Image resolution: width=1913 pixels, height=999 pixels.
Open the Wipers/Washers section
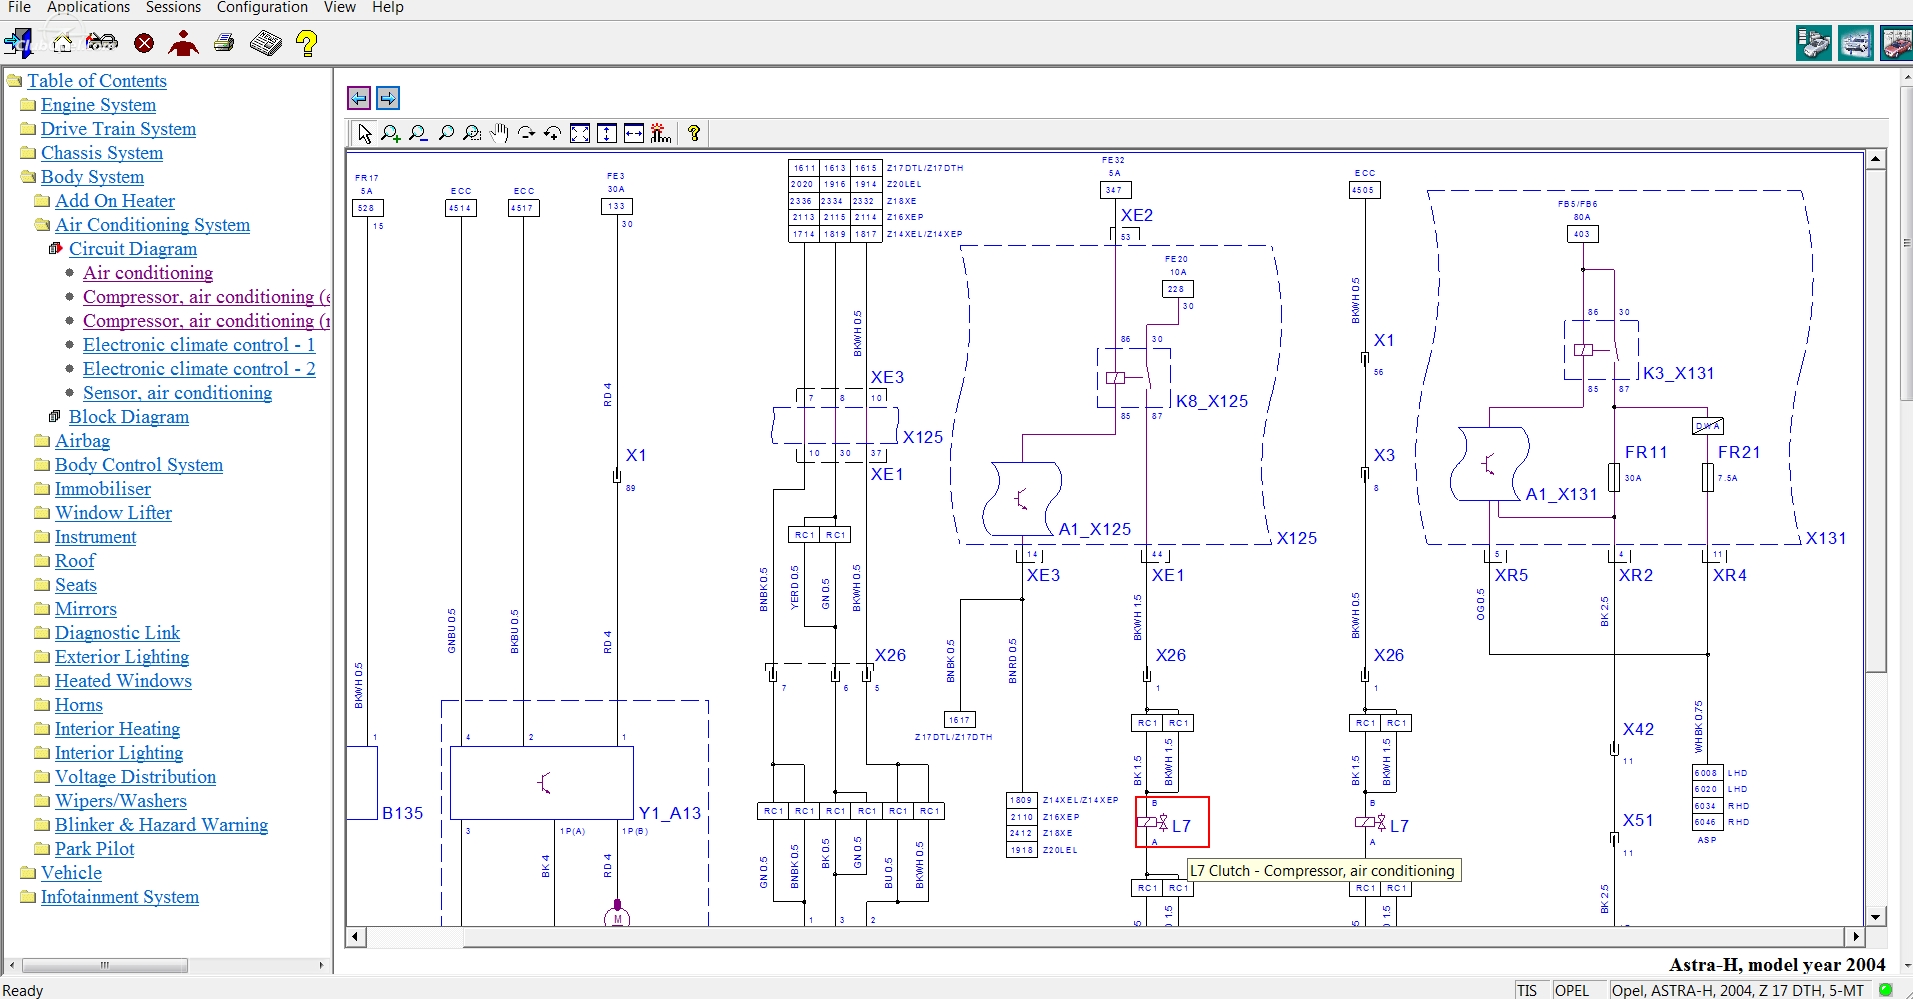click(x=121, y=801)
